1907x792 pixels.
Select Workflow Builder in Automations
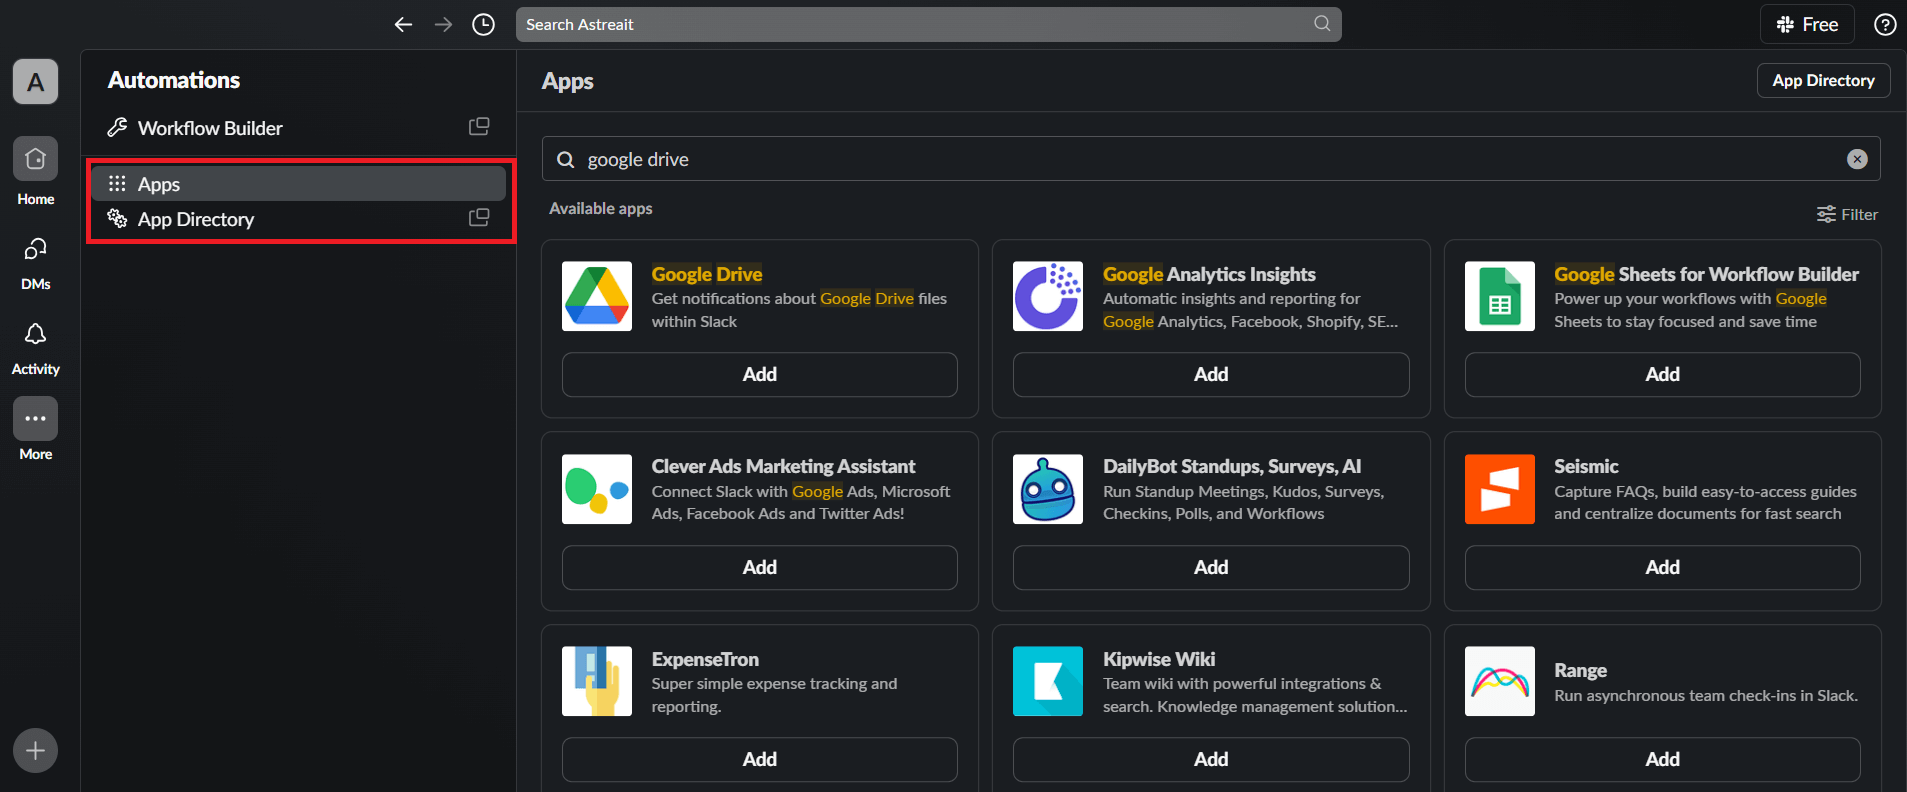point(210,128)
